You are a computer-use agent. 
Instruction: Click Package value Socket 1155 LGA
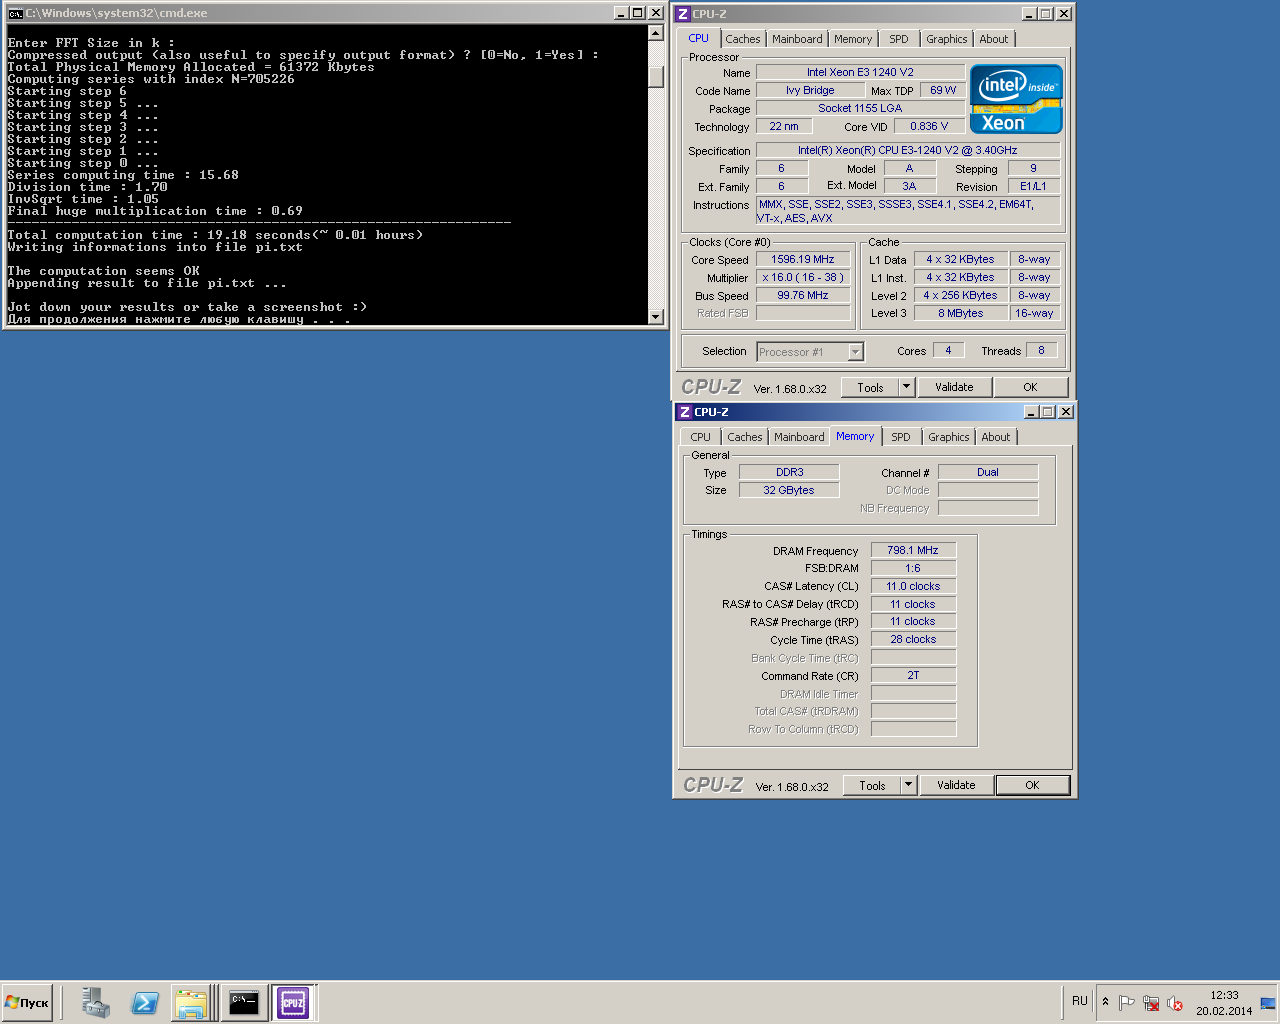coord(860,108)
